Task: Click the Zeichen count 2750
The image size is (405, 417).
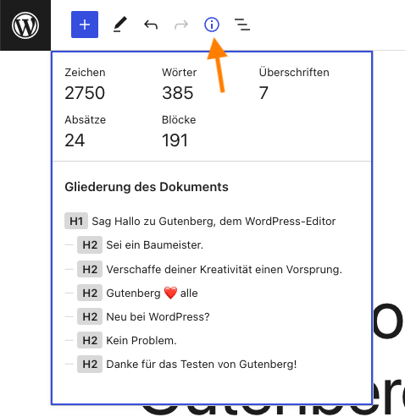Action: 85,93
